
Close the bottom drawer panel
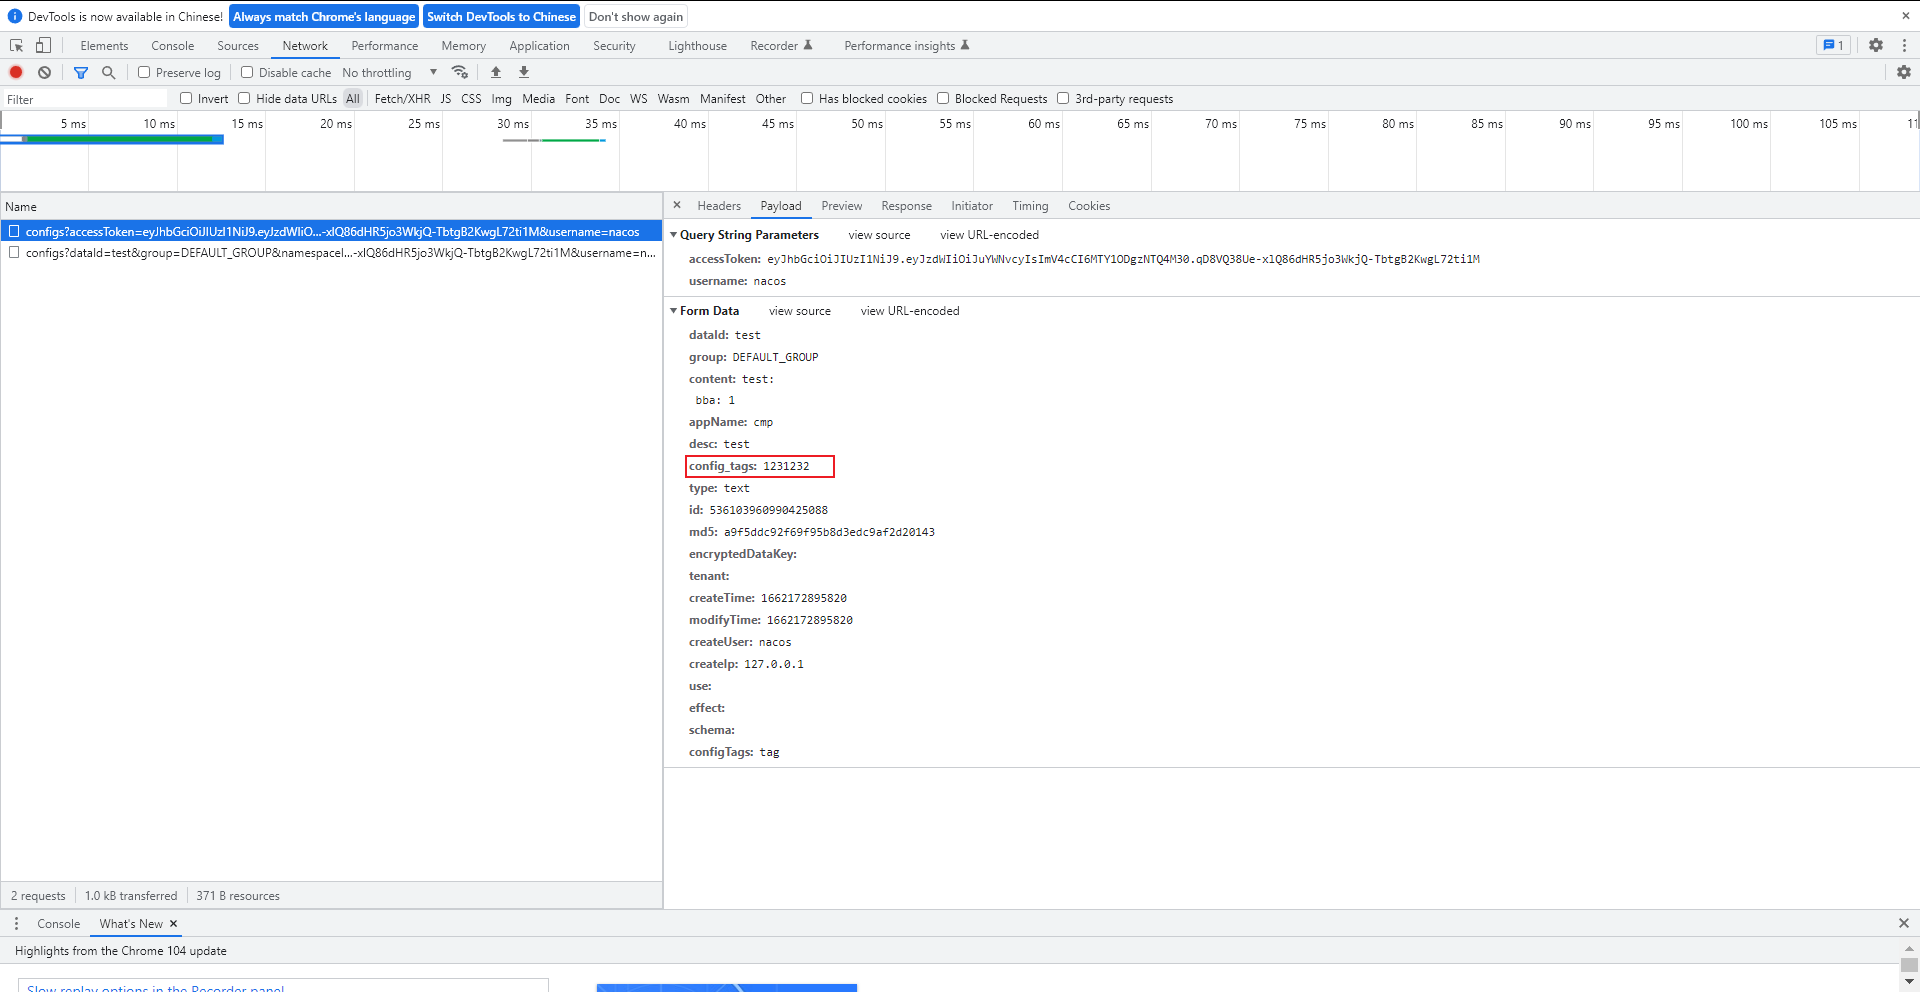1904,923
